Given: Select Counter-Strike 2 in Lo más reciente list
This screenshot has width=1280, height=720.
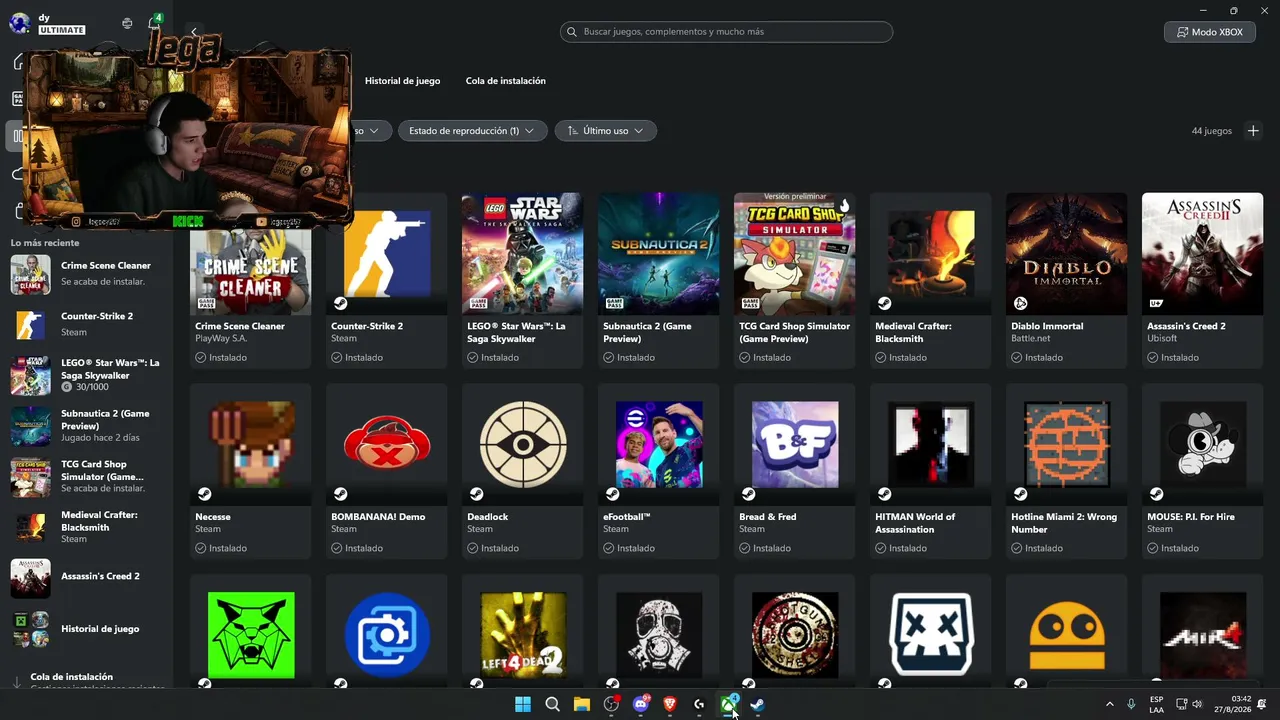Looking at the screenshot, I should pyautogui.click(x=88, y=324).
